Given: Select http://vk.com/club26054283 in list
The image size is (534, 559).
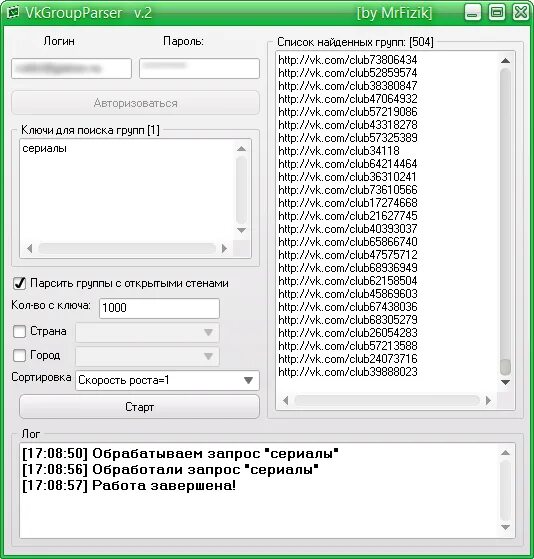Looking at the screenshot, I should tap(348, 333).
